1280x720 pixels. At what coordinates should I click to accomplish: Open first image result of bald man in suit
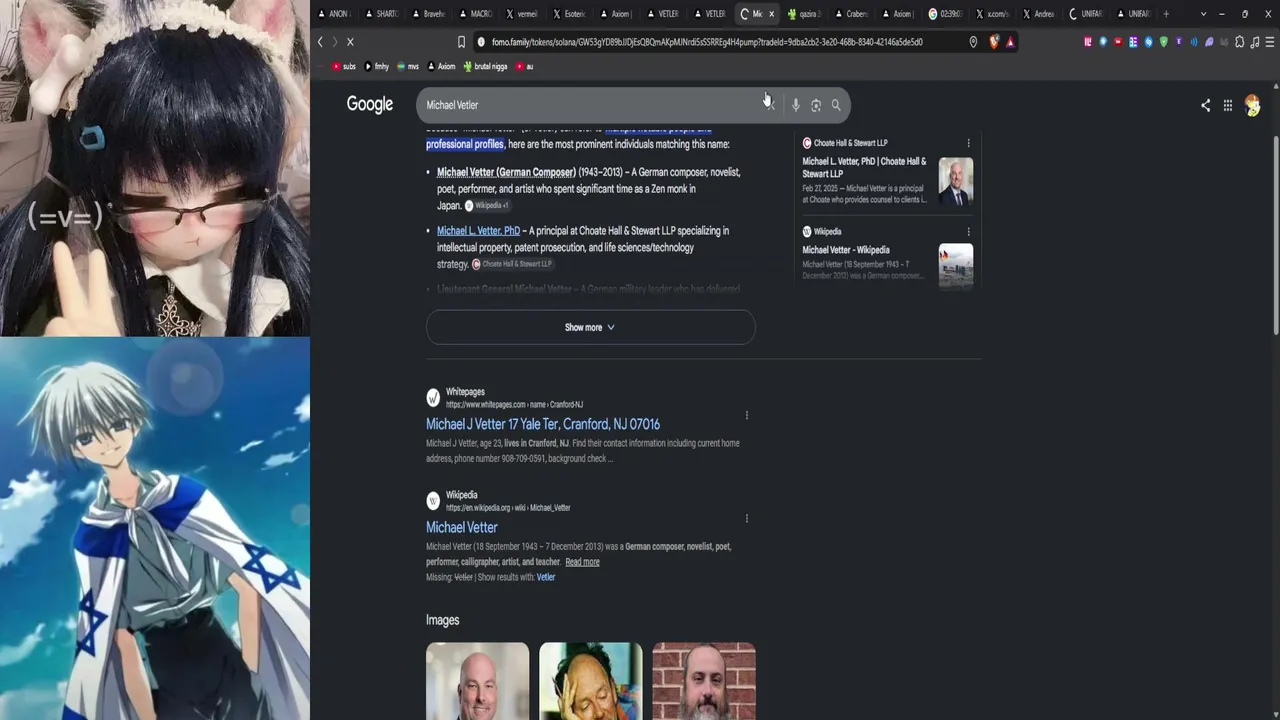pos(478,681)
